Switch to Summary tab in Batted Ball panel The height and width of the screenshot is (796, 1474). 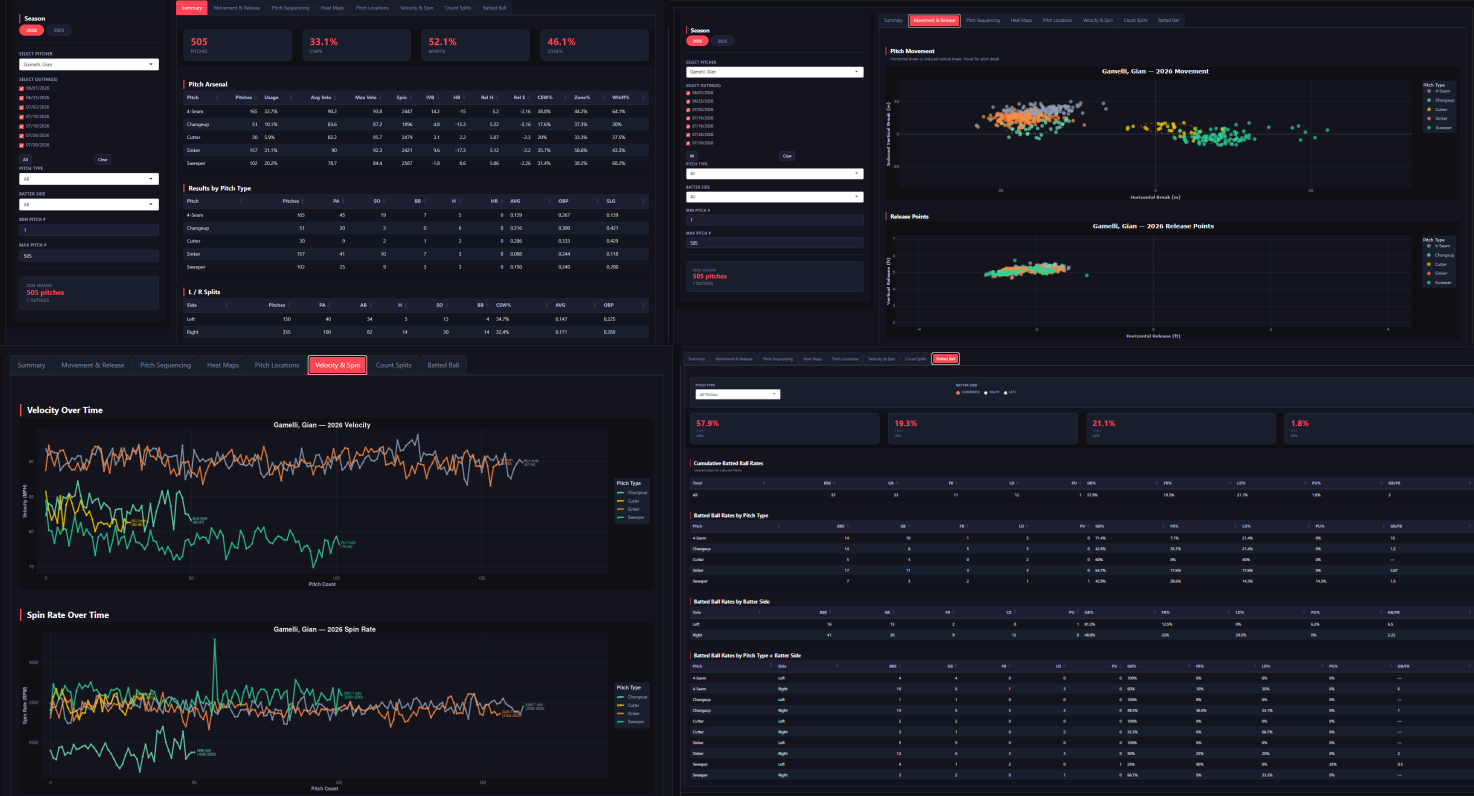click(697, 358)
